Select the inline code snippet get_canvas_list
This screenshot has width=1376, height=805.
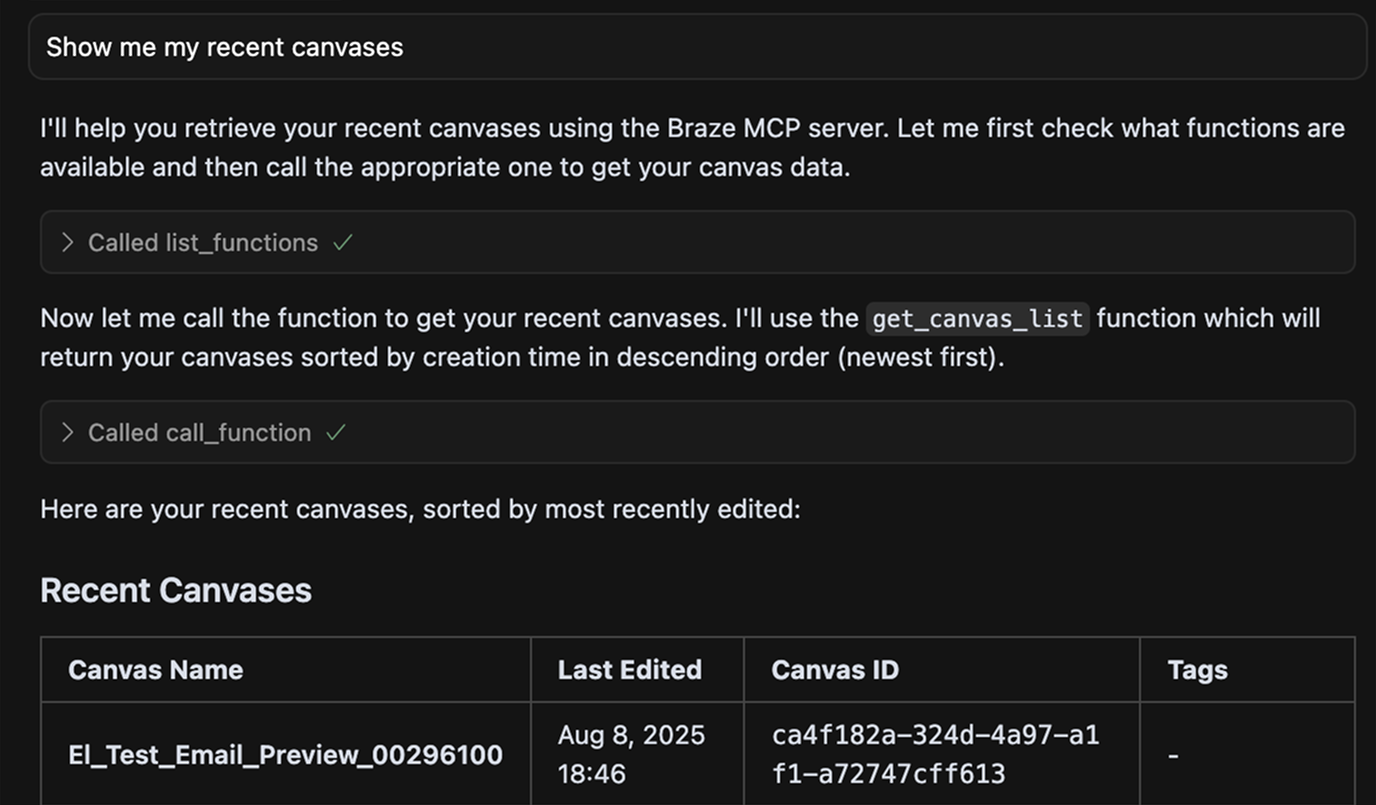coord(976,317)
